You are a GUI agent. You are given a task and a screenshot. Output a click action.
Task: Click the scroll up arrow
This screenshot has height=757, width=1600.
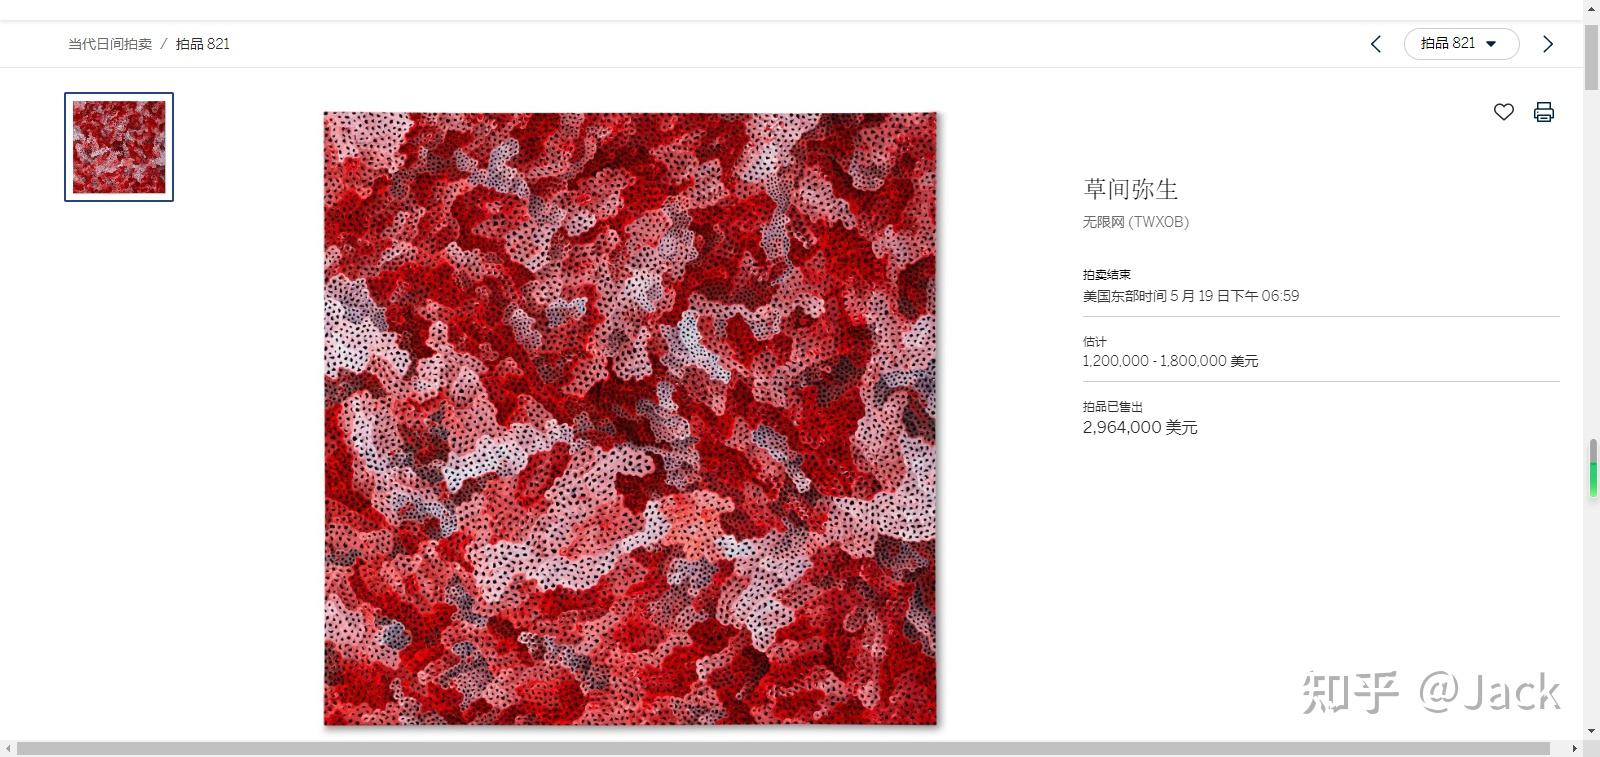1591,5
